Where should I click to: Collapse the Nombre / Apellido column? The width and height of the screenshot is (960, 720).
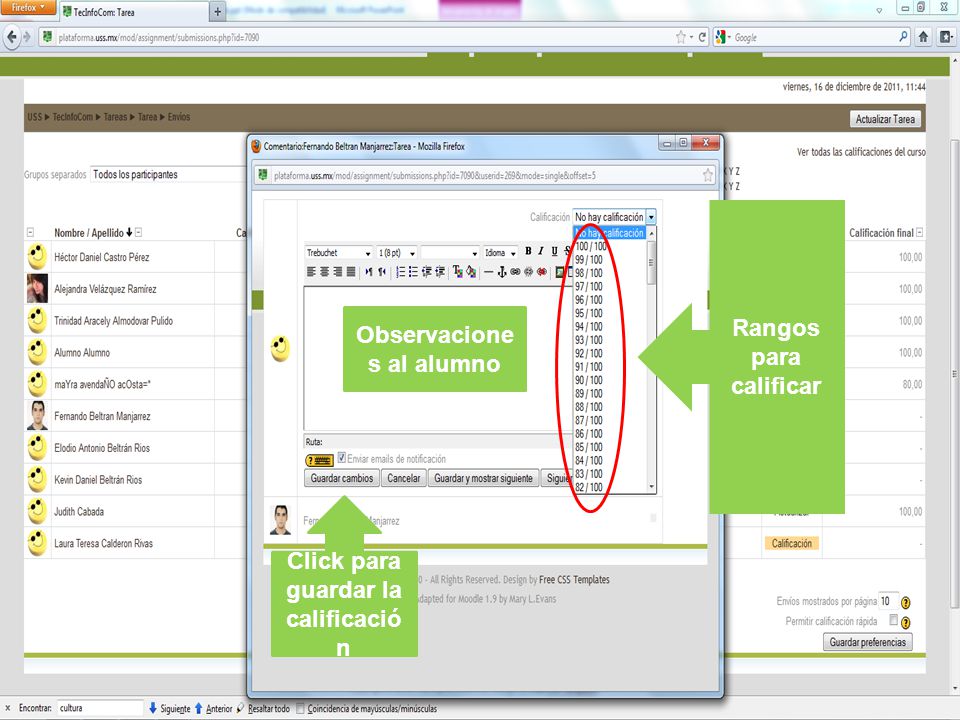tap(138, 232)
